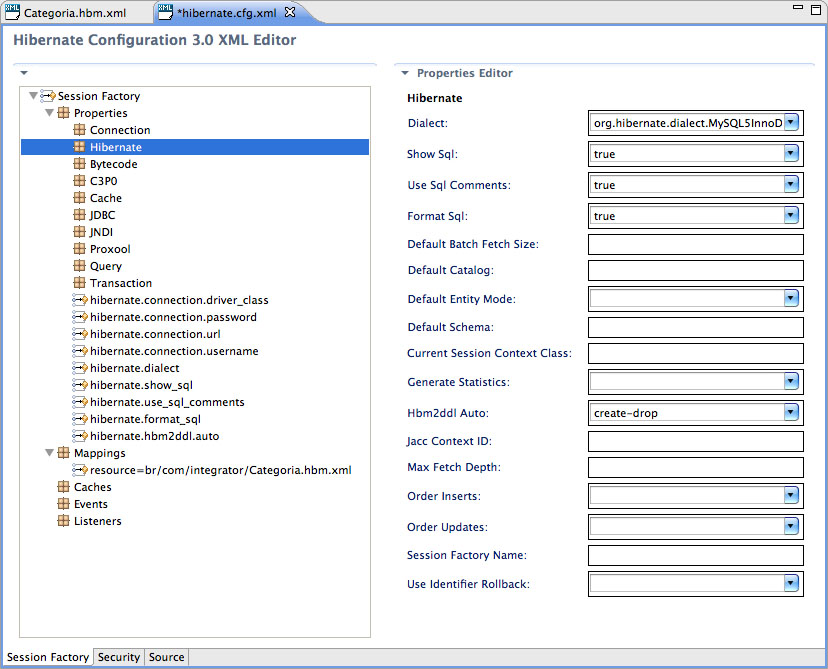Collapse the Mappings tree node
This screenshot has width=828, height=669.
[50, 453]
